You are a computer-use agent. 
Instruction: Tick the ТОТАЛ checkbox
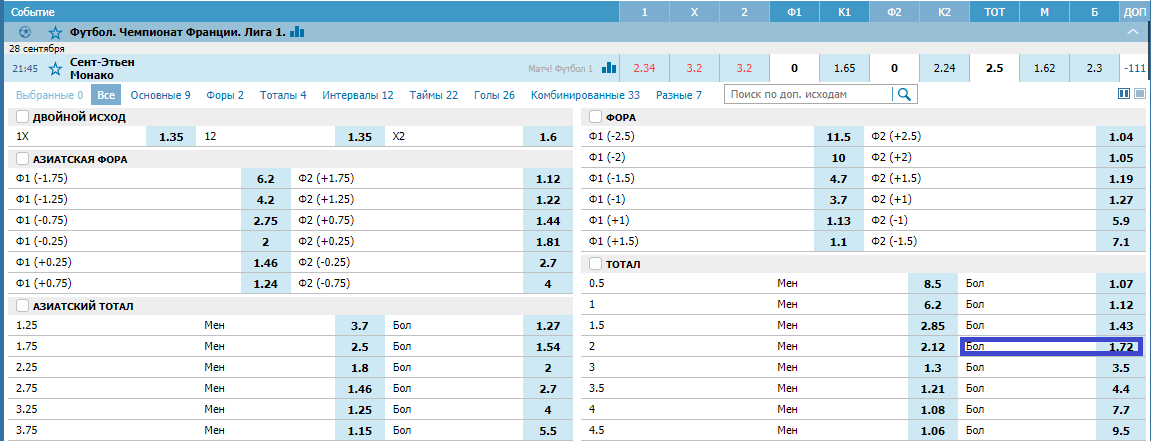point(595,264)
